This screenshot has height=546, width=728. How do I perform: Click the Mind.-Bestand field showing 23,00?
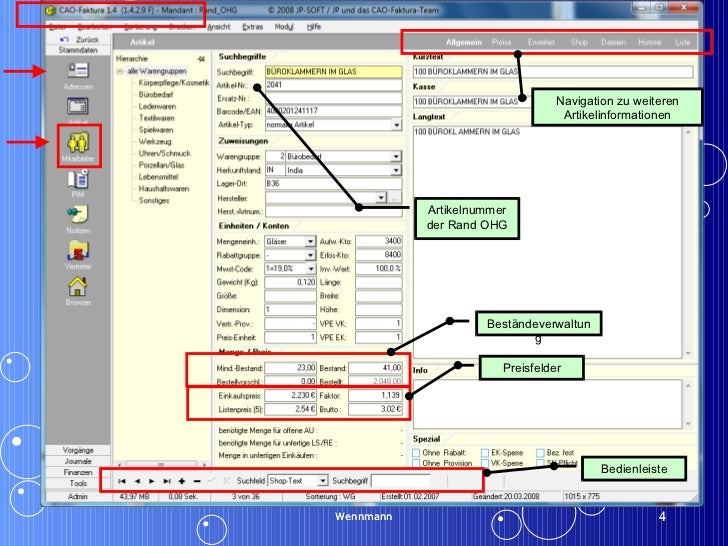click(291, 368)
